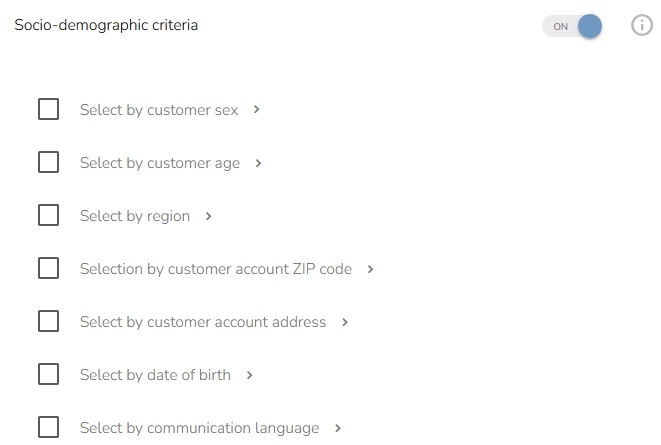
Task: Check the customer account ZIP code checkbox
Action: tap(48, 268)
